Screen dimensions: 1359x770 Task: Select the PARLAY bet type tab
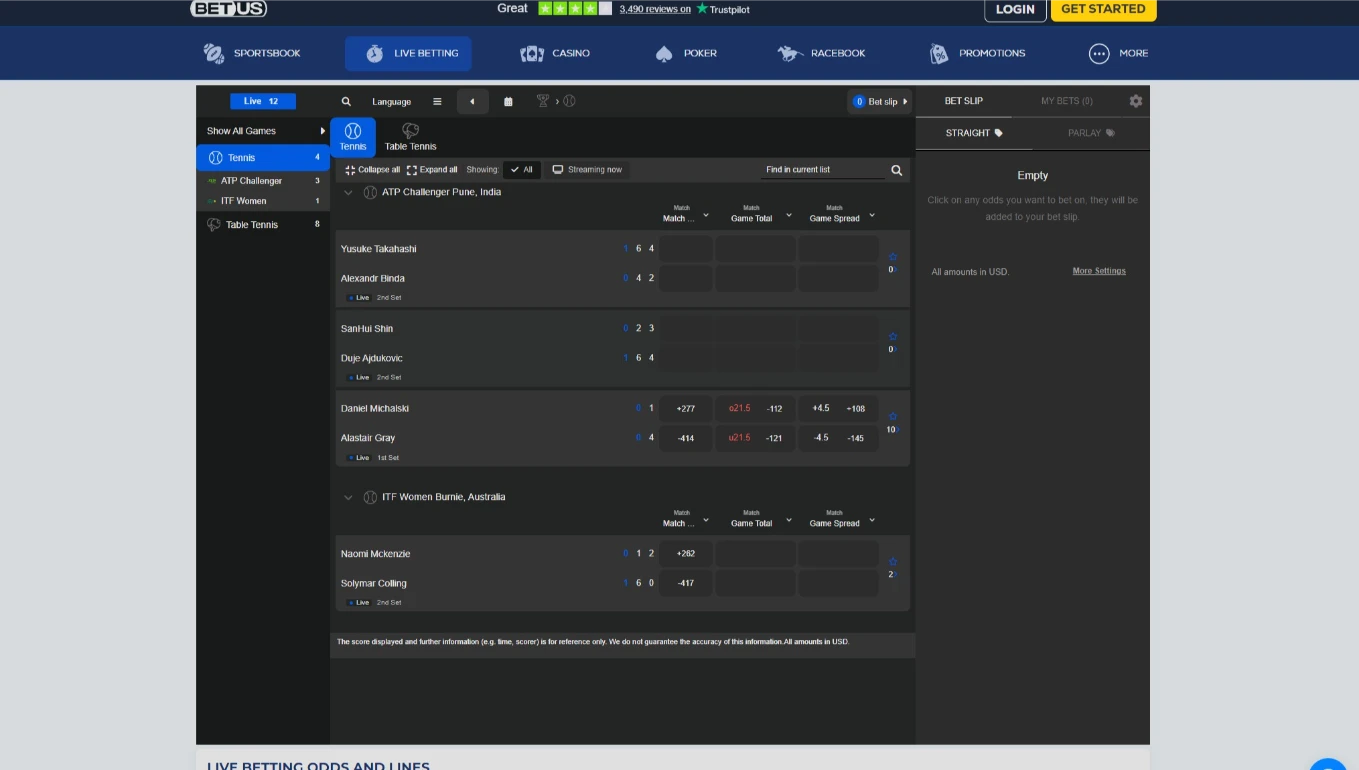[x=1091, y=132]
